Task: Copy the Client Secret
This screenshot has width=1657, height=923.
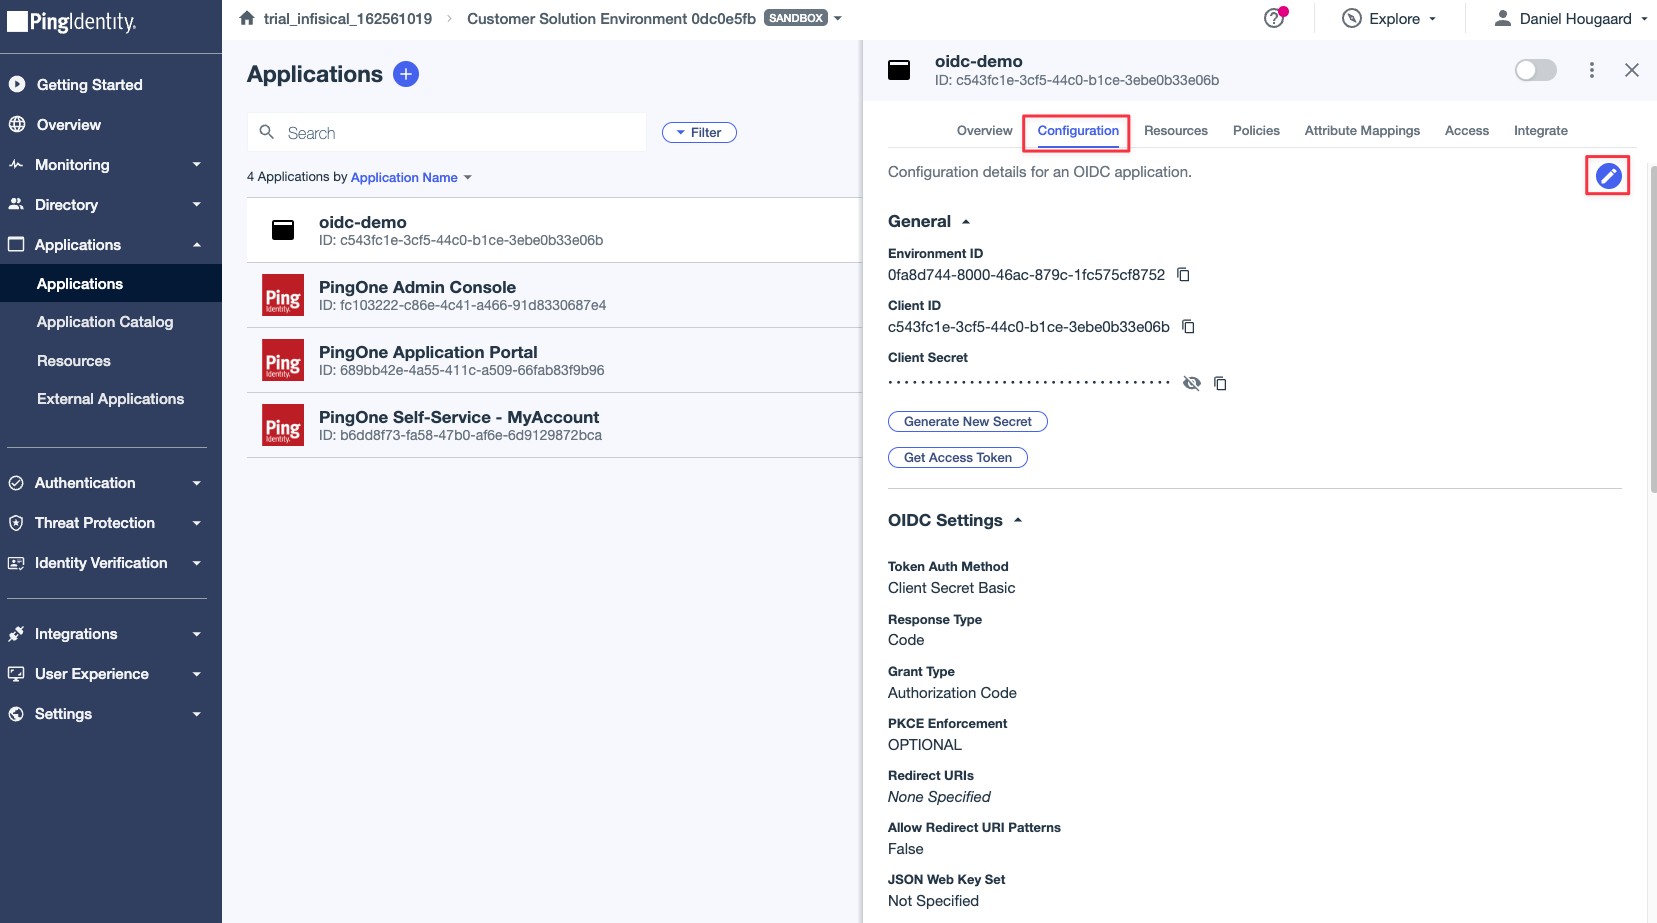Action: coord(1220,383)
